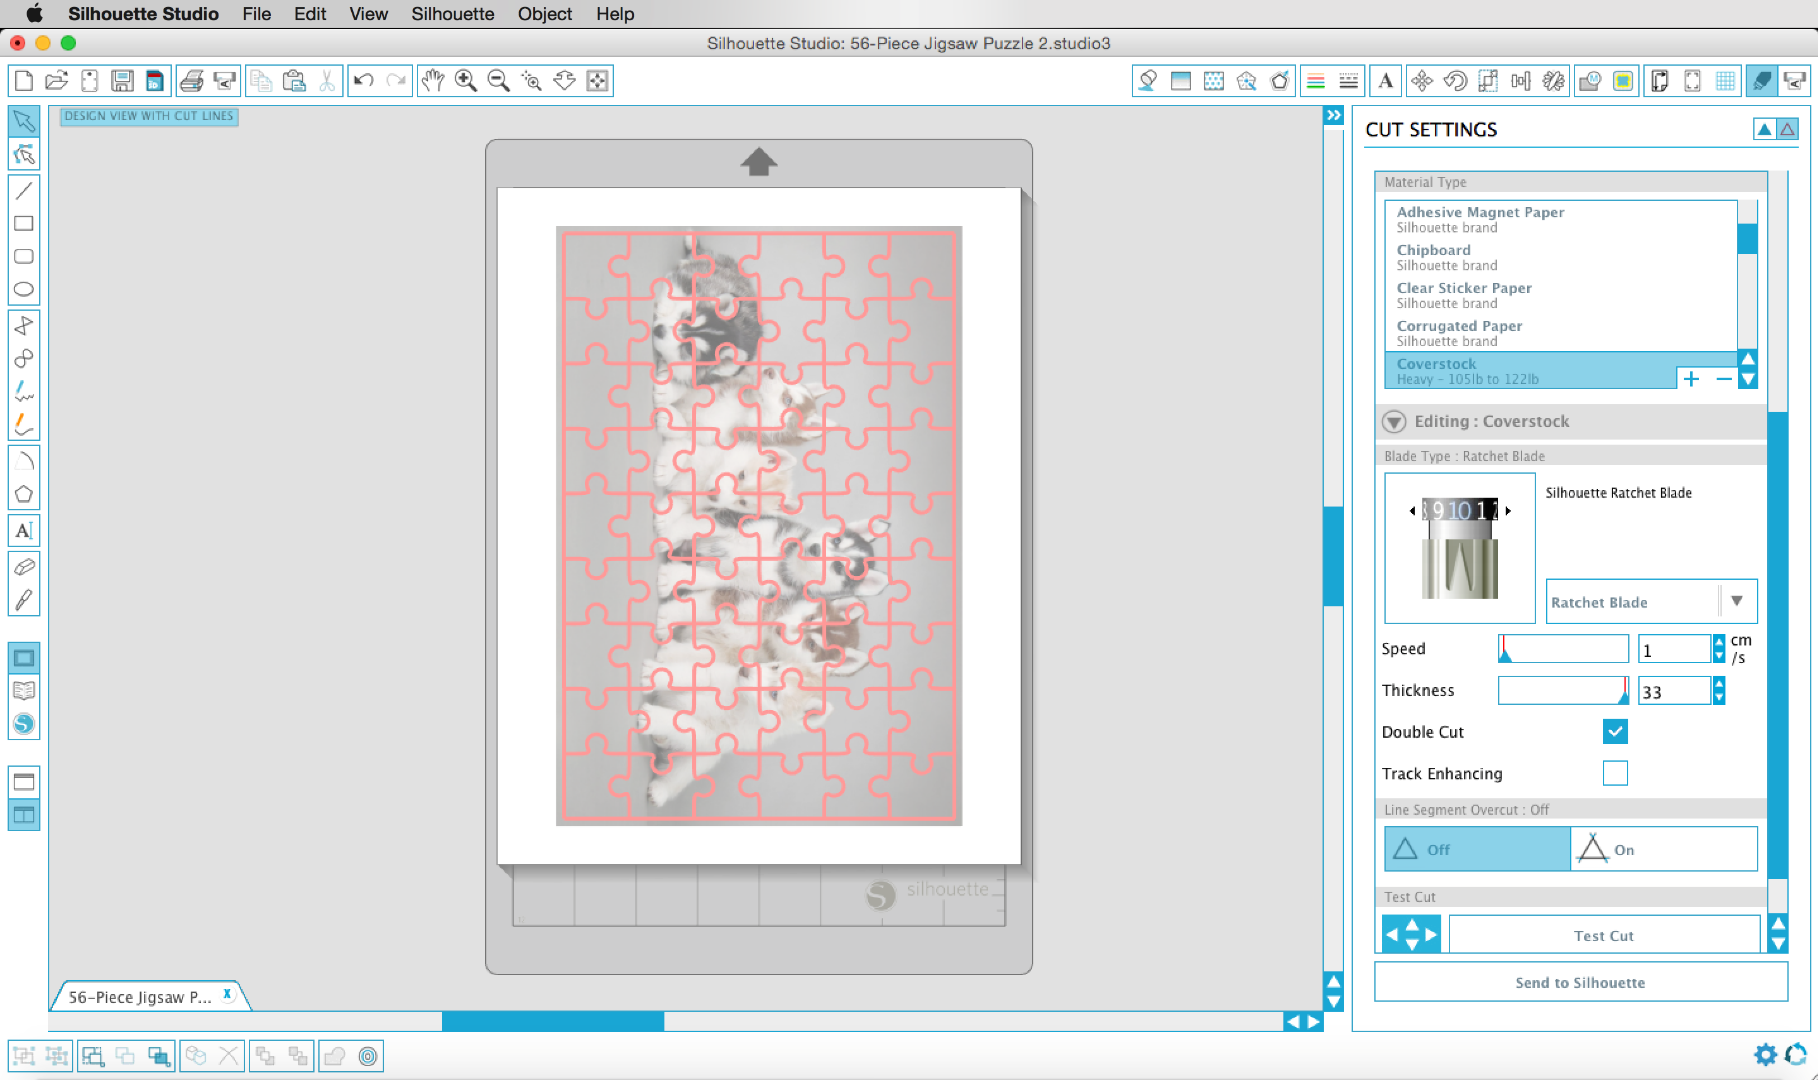
Task: Toggle the Double Cut checkbox
Action: (1615, 732)
